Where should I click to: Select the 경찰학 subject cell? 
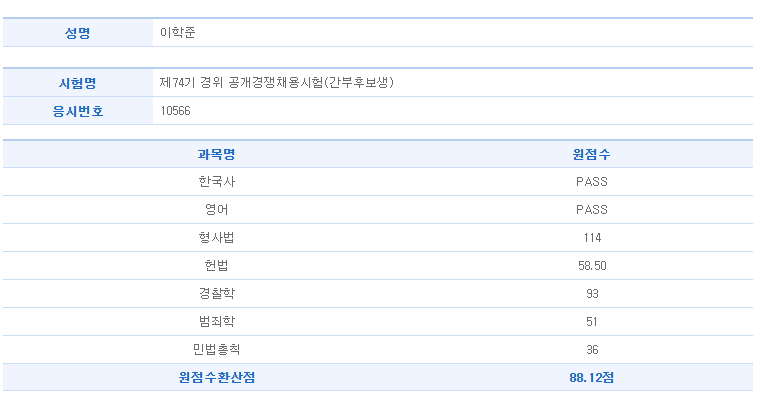tap(216, 293)
